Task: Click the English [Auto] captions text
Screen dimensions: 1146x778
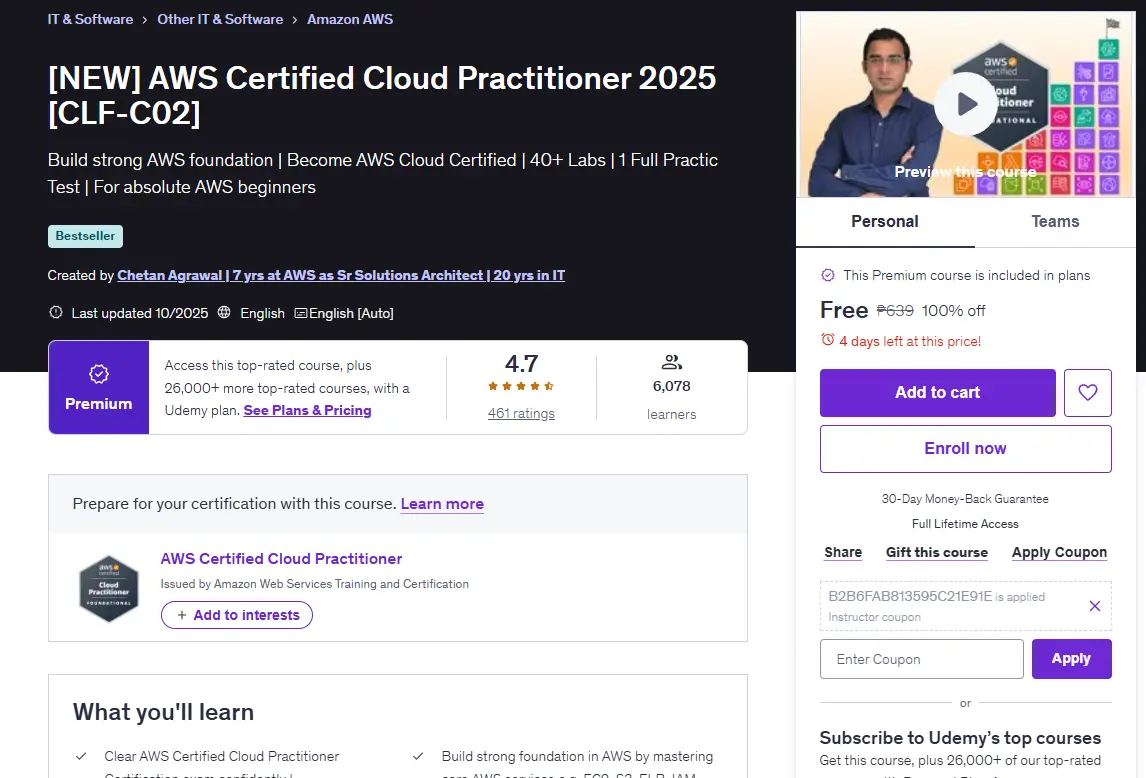Action: pyautogui.click(x=351, y=313)
